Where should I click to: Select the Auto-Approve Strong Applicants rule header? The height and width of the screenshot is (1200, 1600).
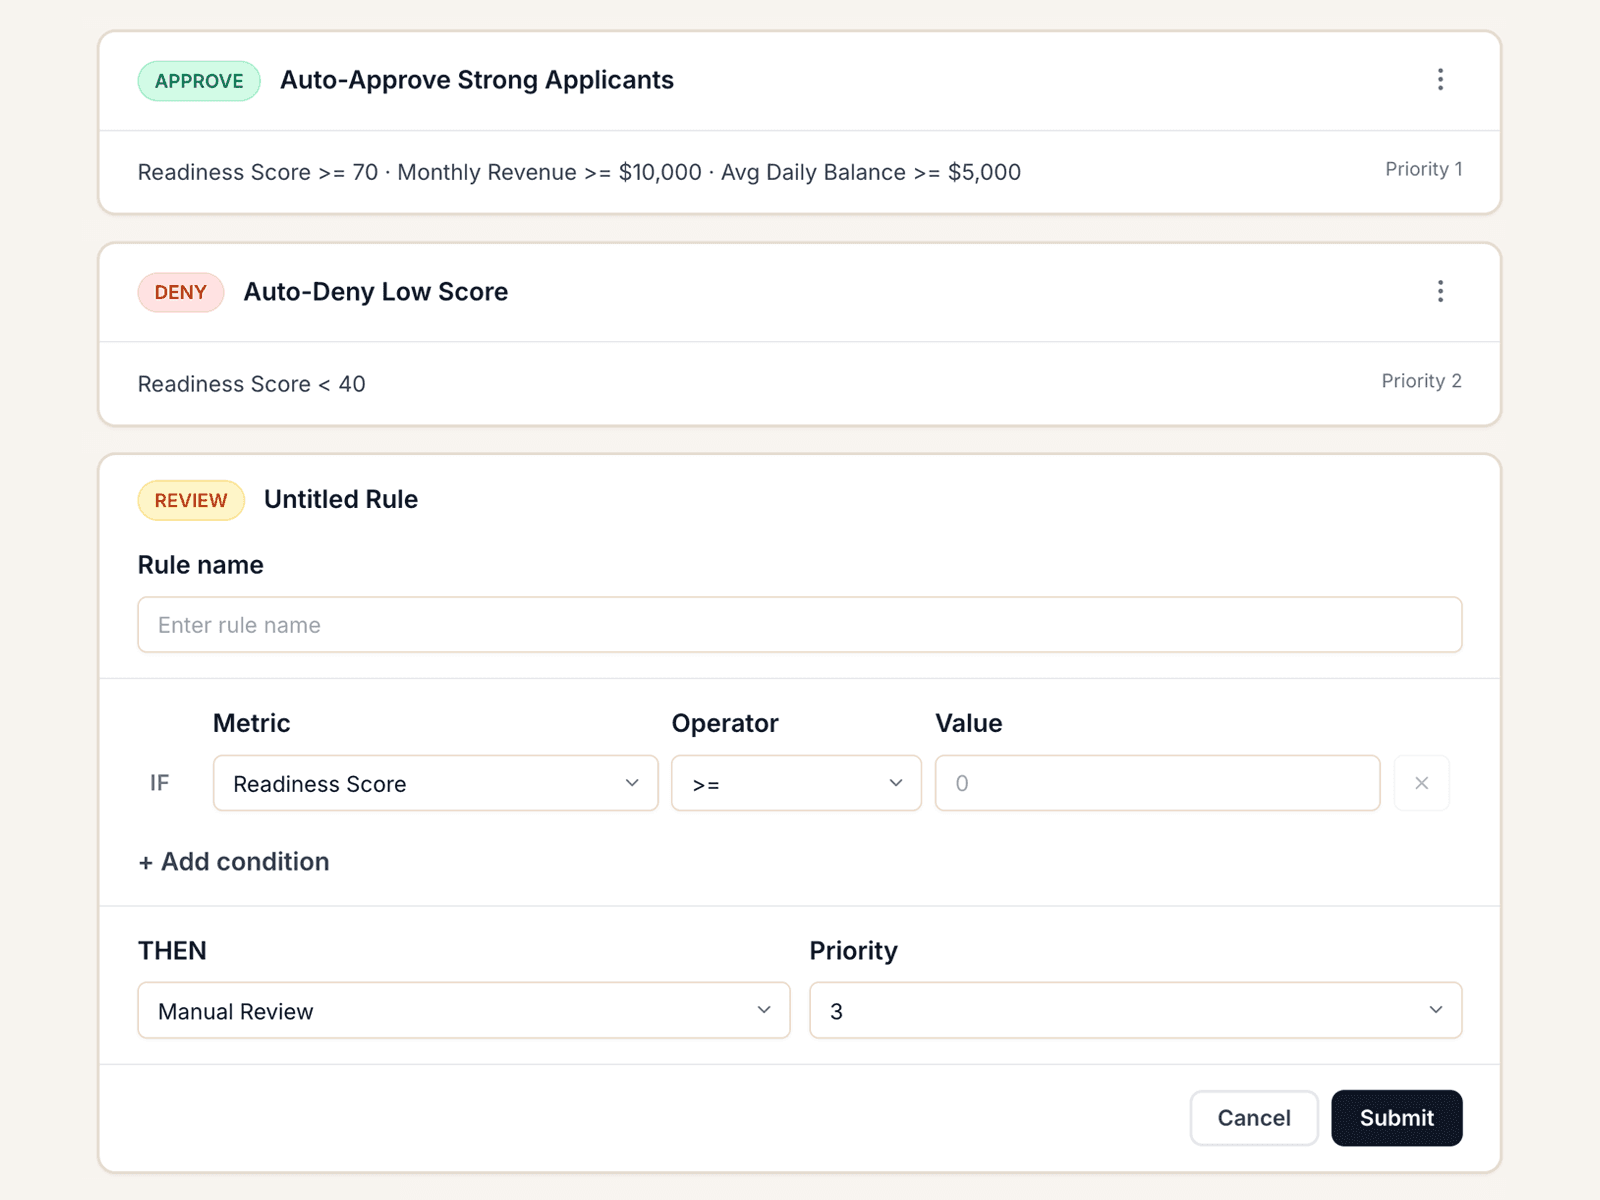pos(477,80)
